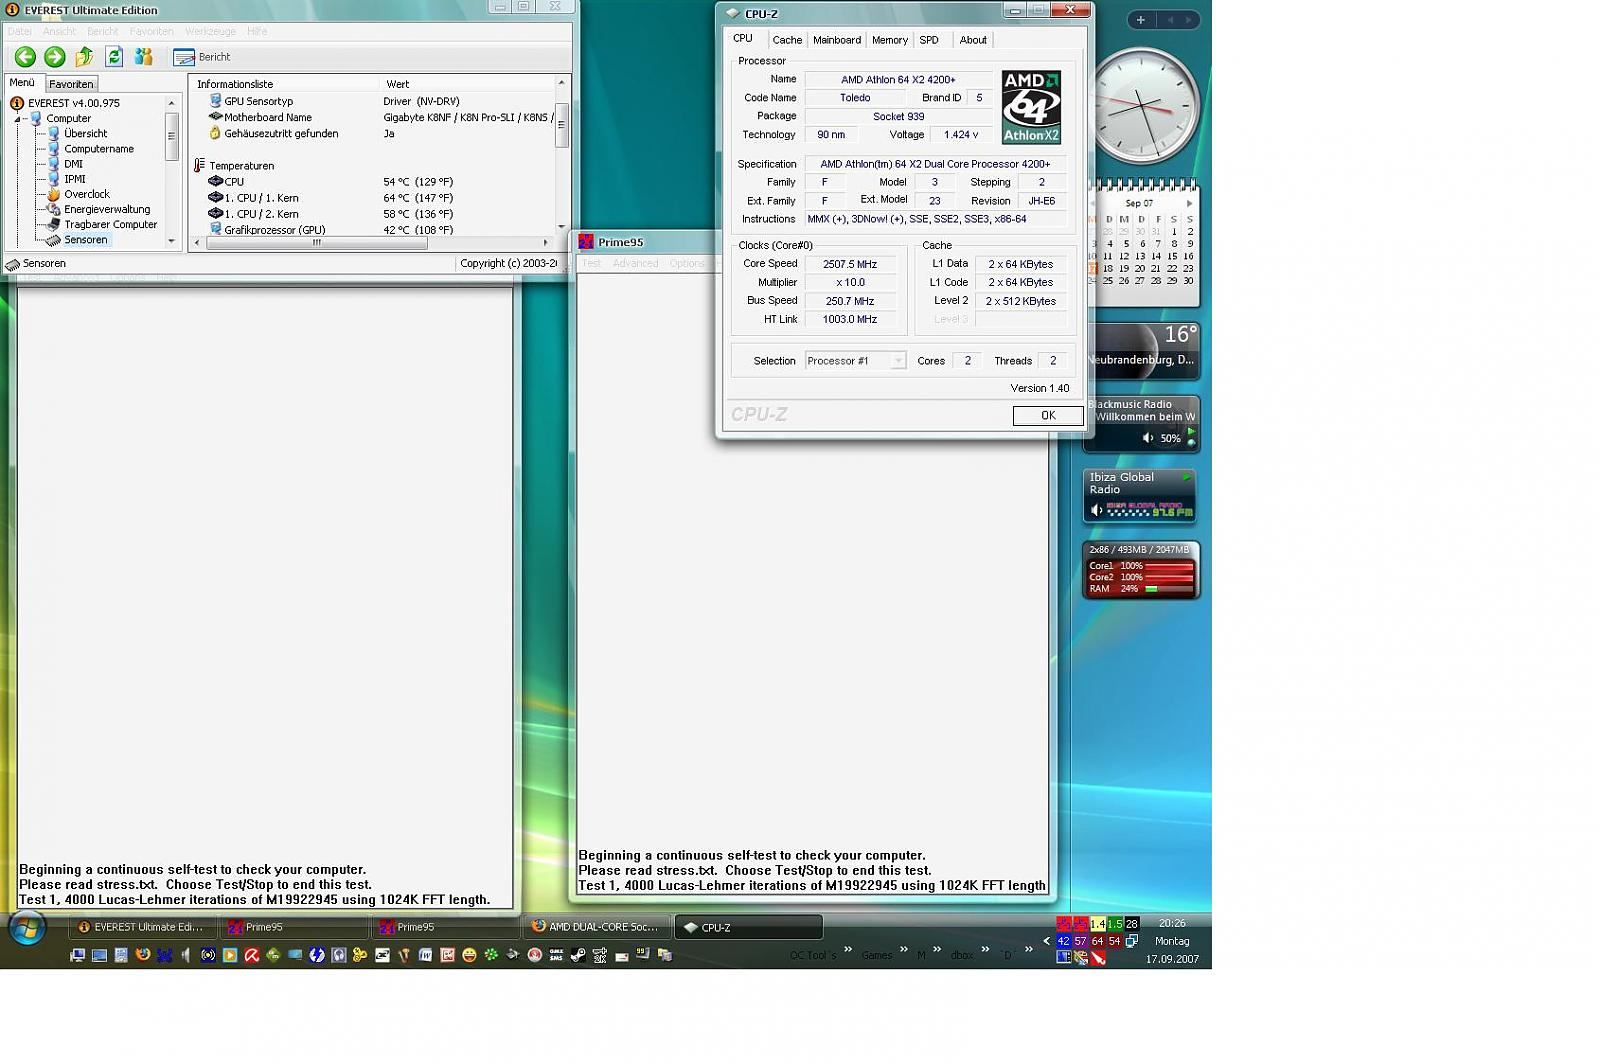Select the EVEREST v4.00.975 root node
Viewport: 1600px width, 1064px height.
(x=65, y=103)
